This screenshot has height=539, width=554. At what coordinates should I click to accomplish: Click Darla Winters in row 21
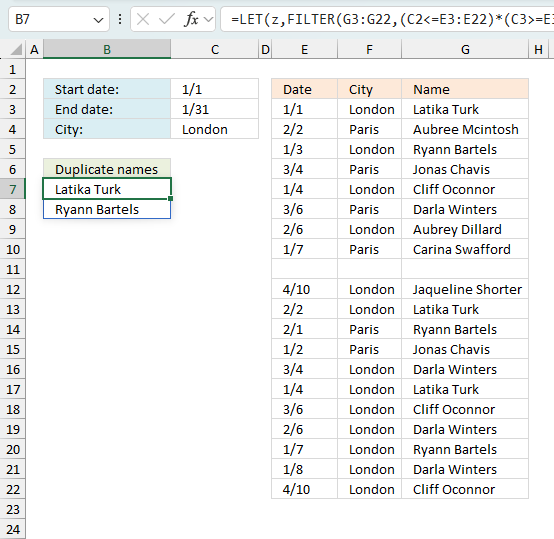[x=465, y=469]
